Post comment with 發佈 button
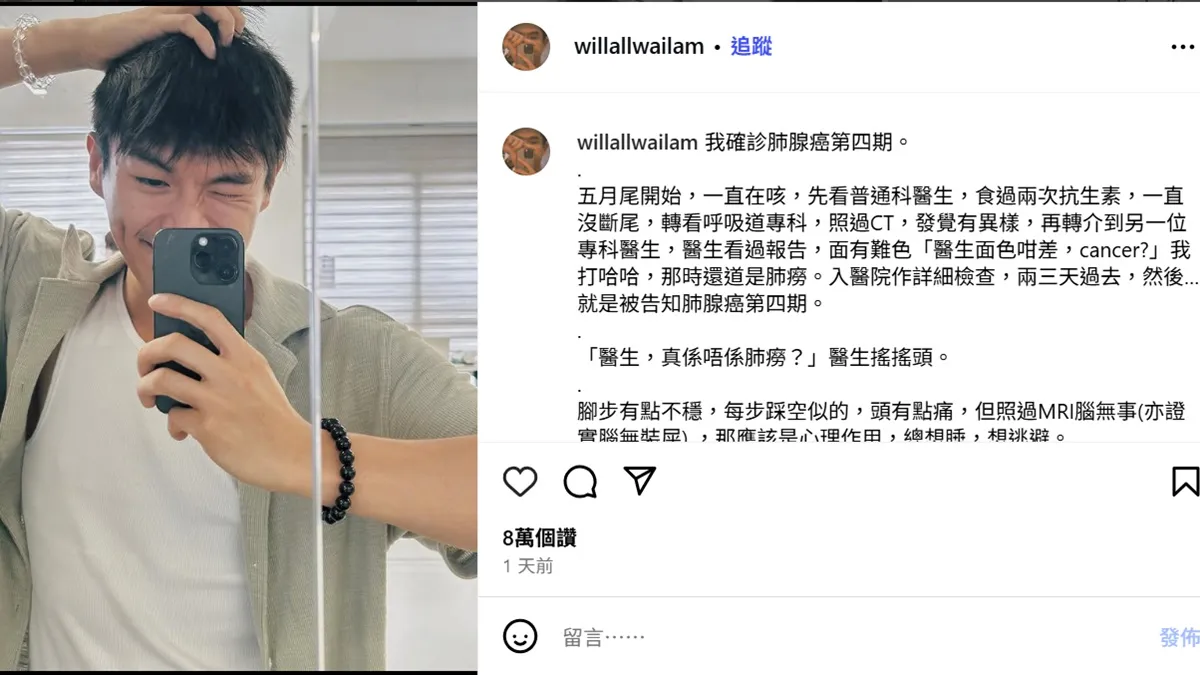Image resolution: width=1200 pixels, height=675 pixels. (x=1180, y=637)
